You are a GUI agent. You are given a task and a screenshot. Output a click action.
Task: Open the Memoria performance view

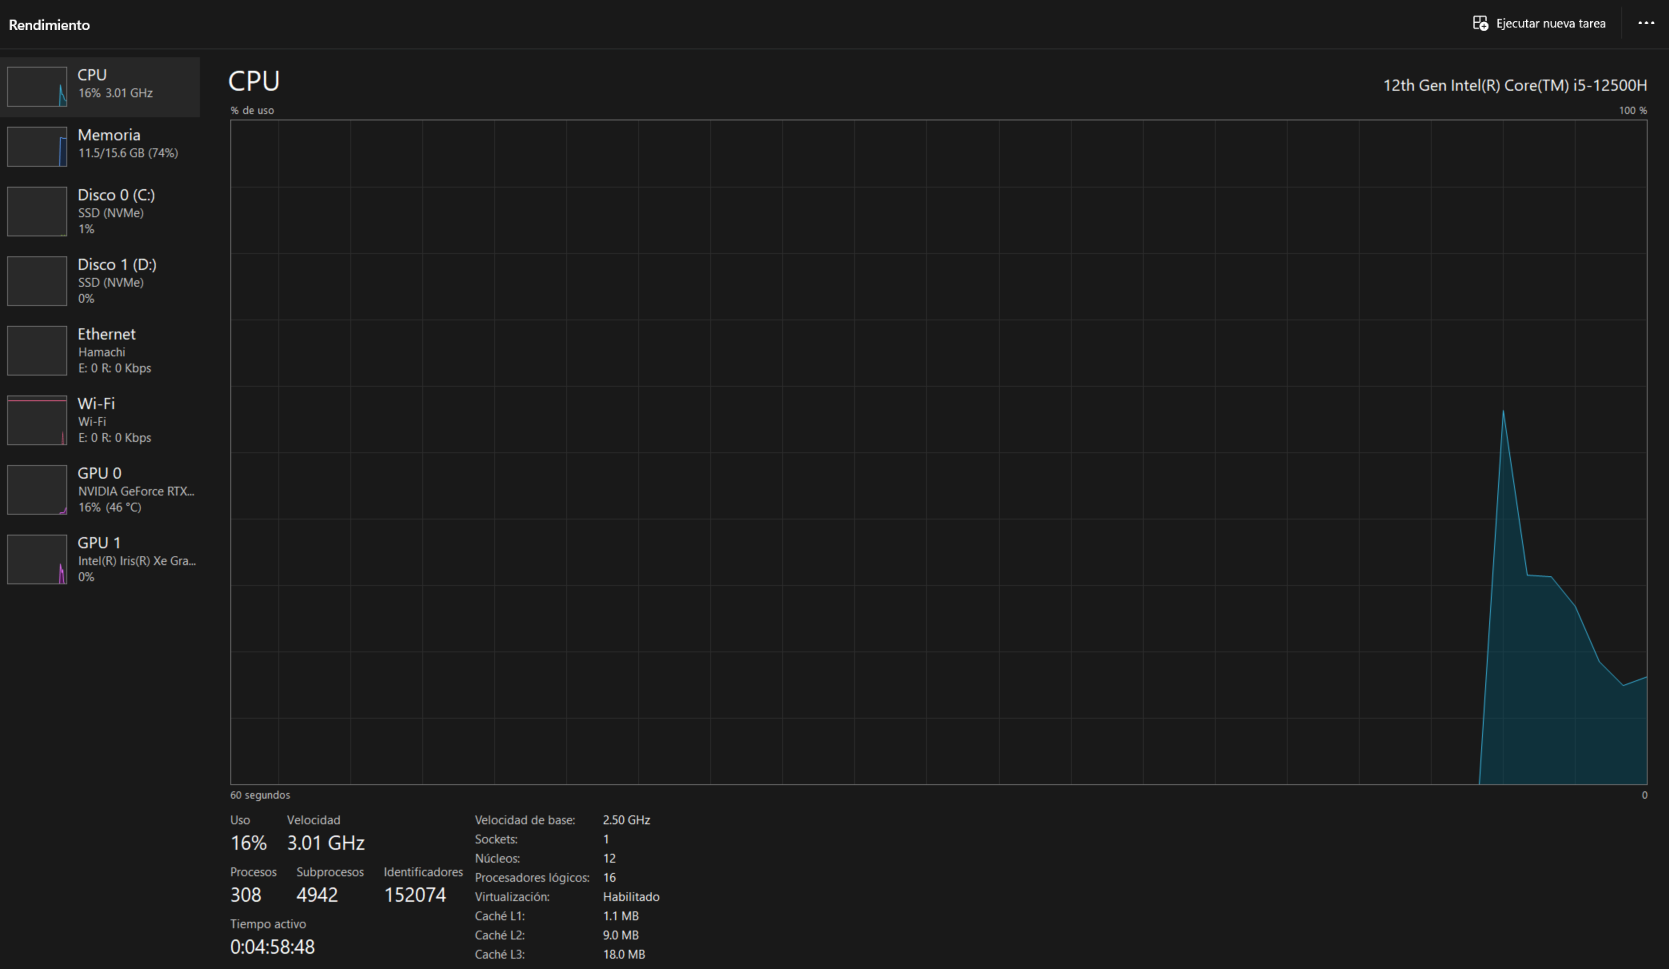100,146
